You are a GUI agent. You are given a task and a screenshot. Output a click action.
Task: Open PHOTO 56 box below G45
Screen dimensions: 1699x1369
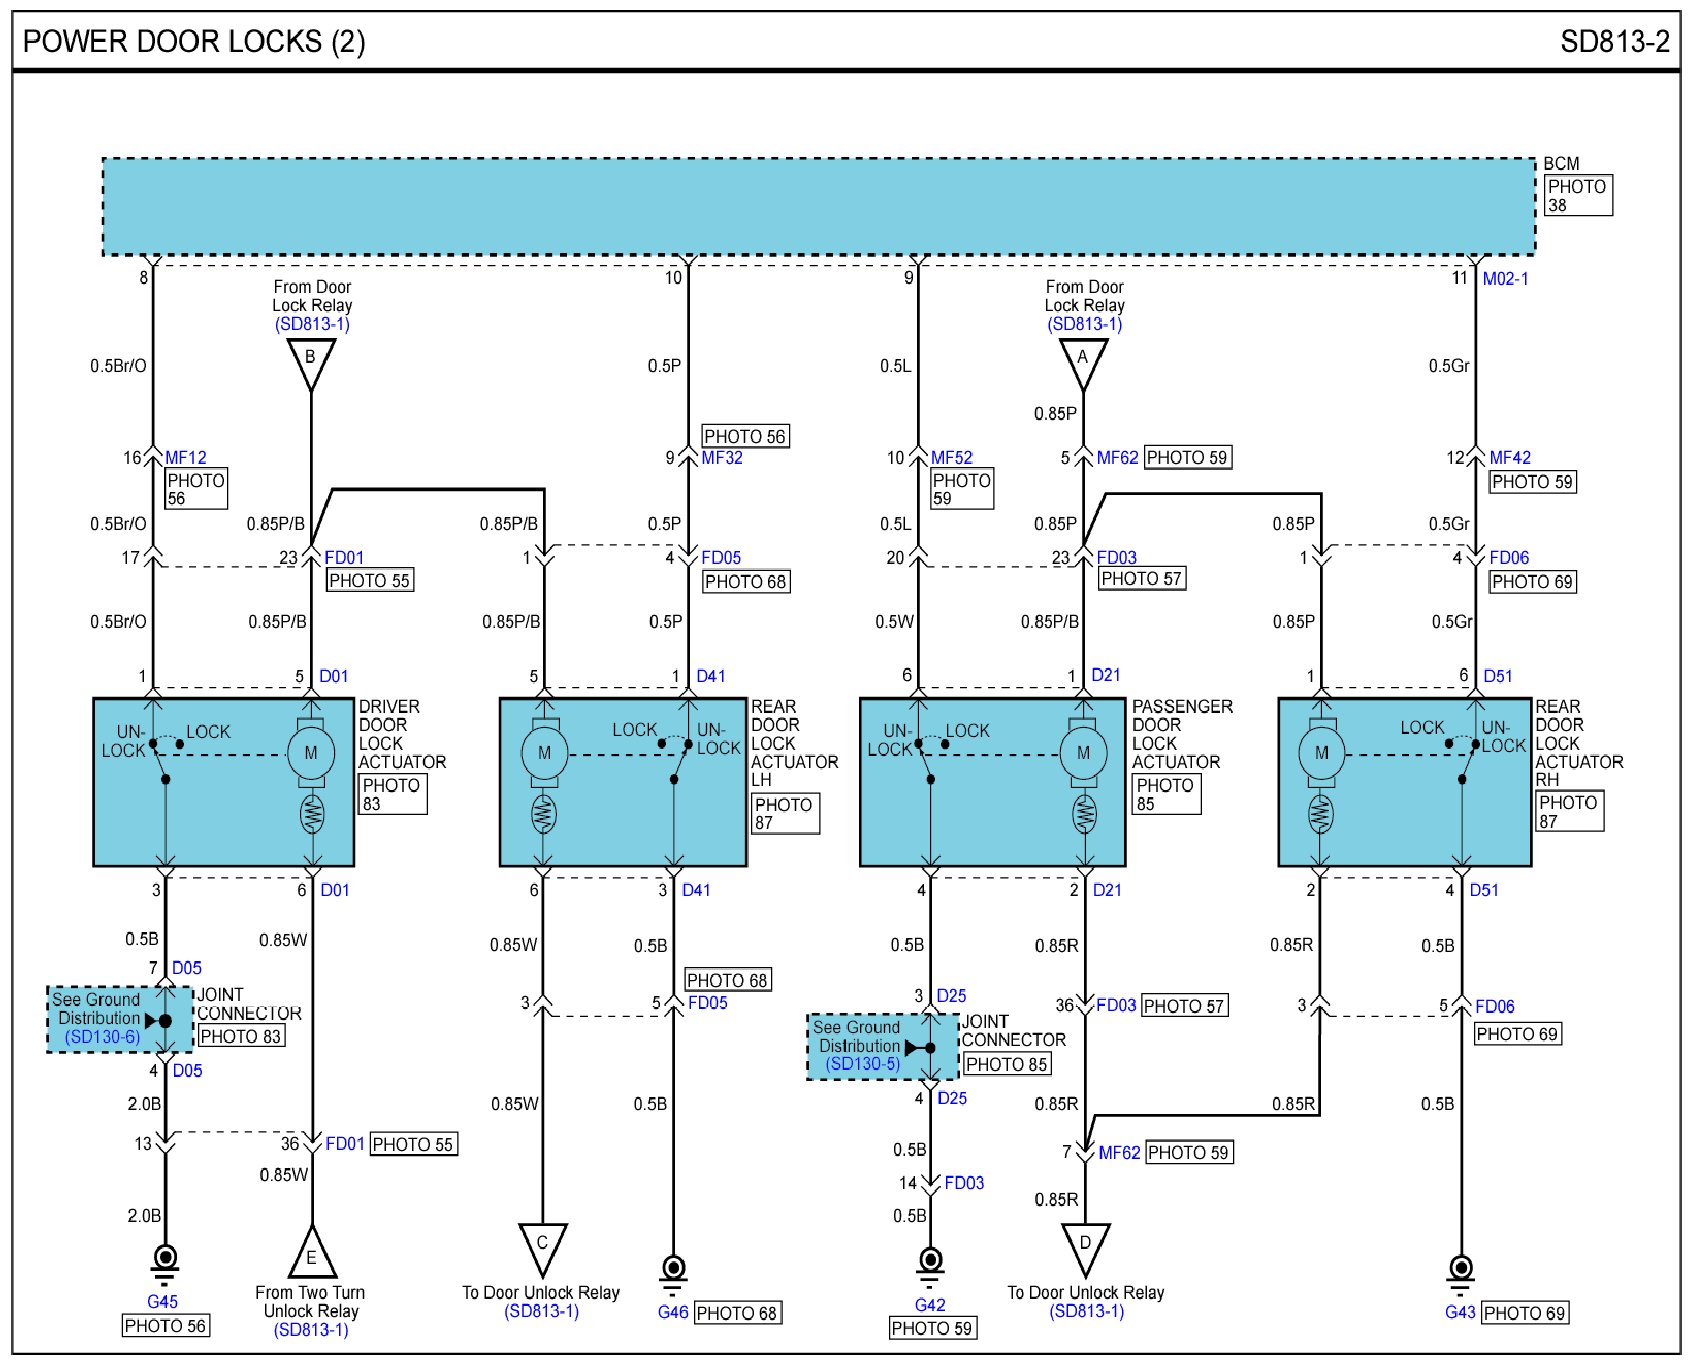tap(165, 1326)
